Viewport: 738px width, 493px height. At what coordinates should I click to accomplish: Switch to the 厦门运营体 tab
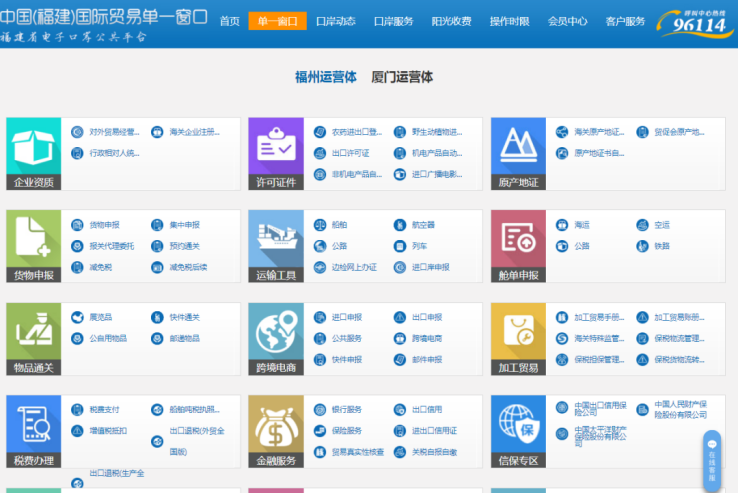coord(402,77)
